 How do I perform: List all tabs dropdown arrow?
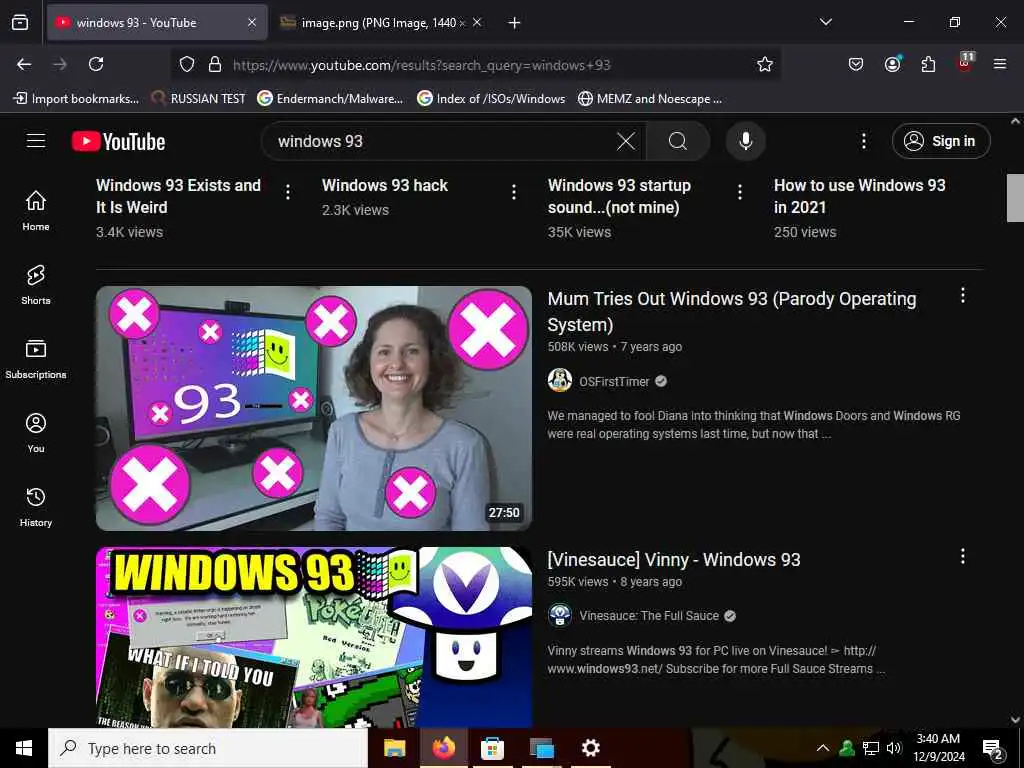coord(826,22)
